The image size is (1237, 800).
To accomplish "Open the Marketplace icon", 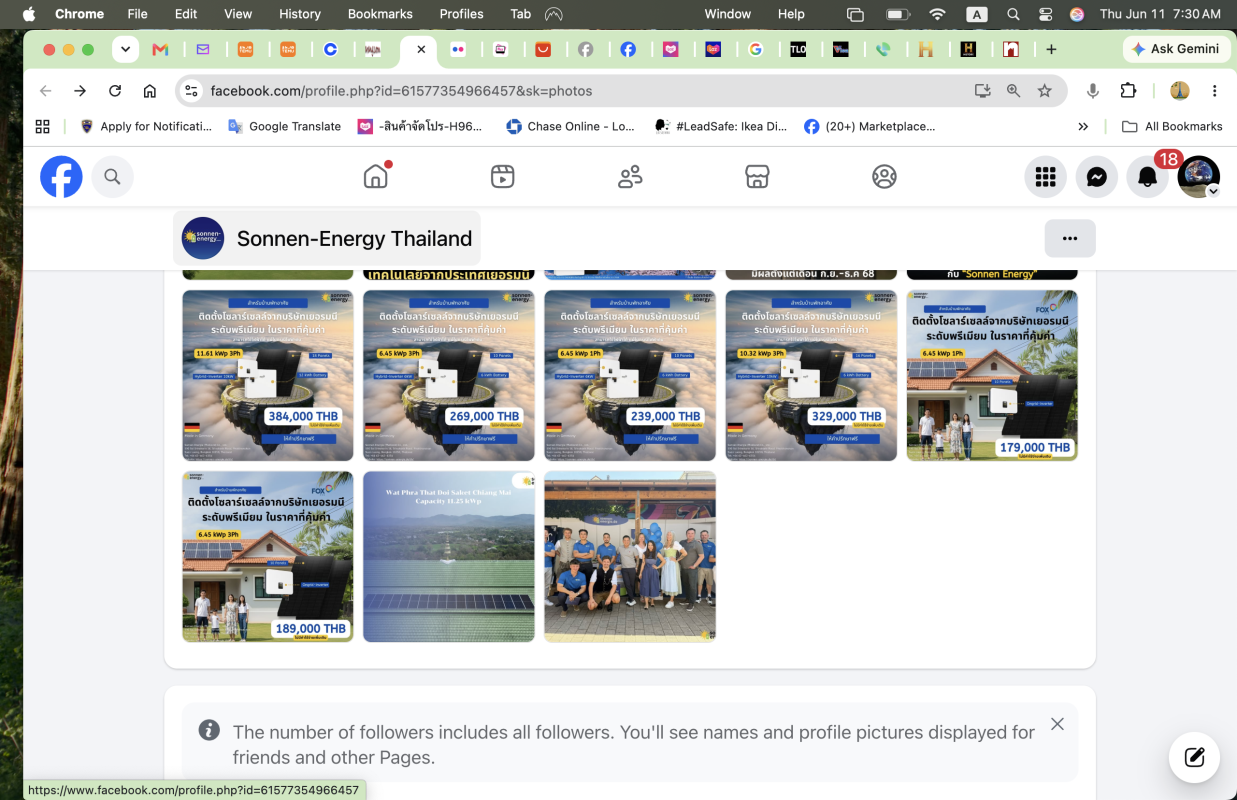I will click(757, 177).
